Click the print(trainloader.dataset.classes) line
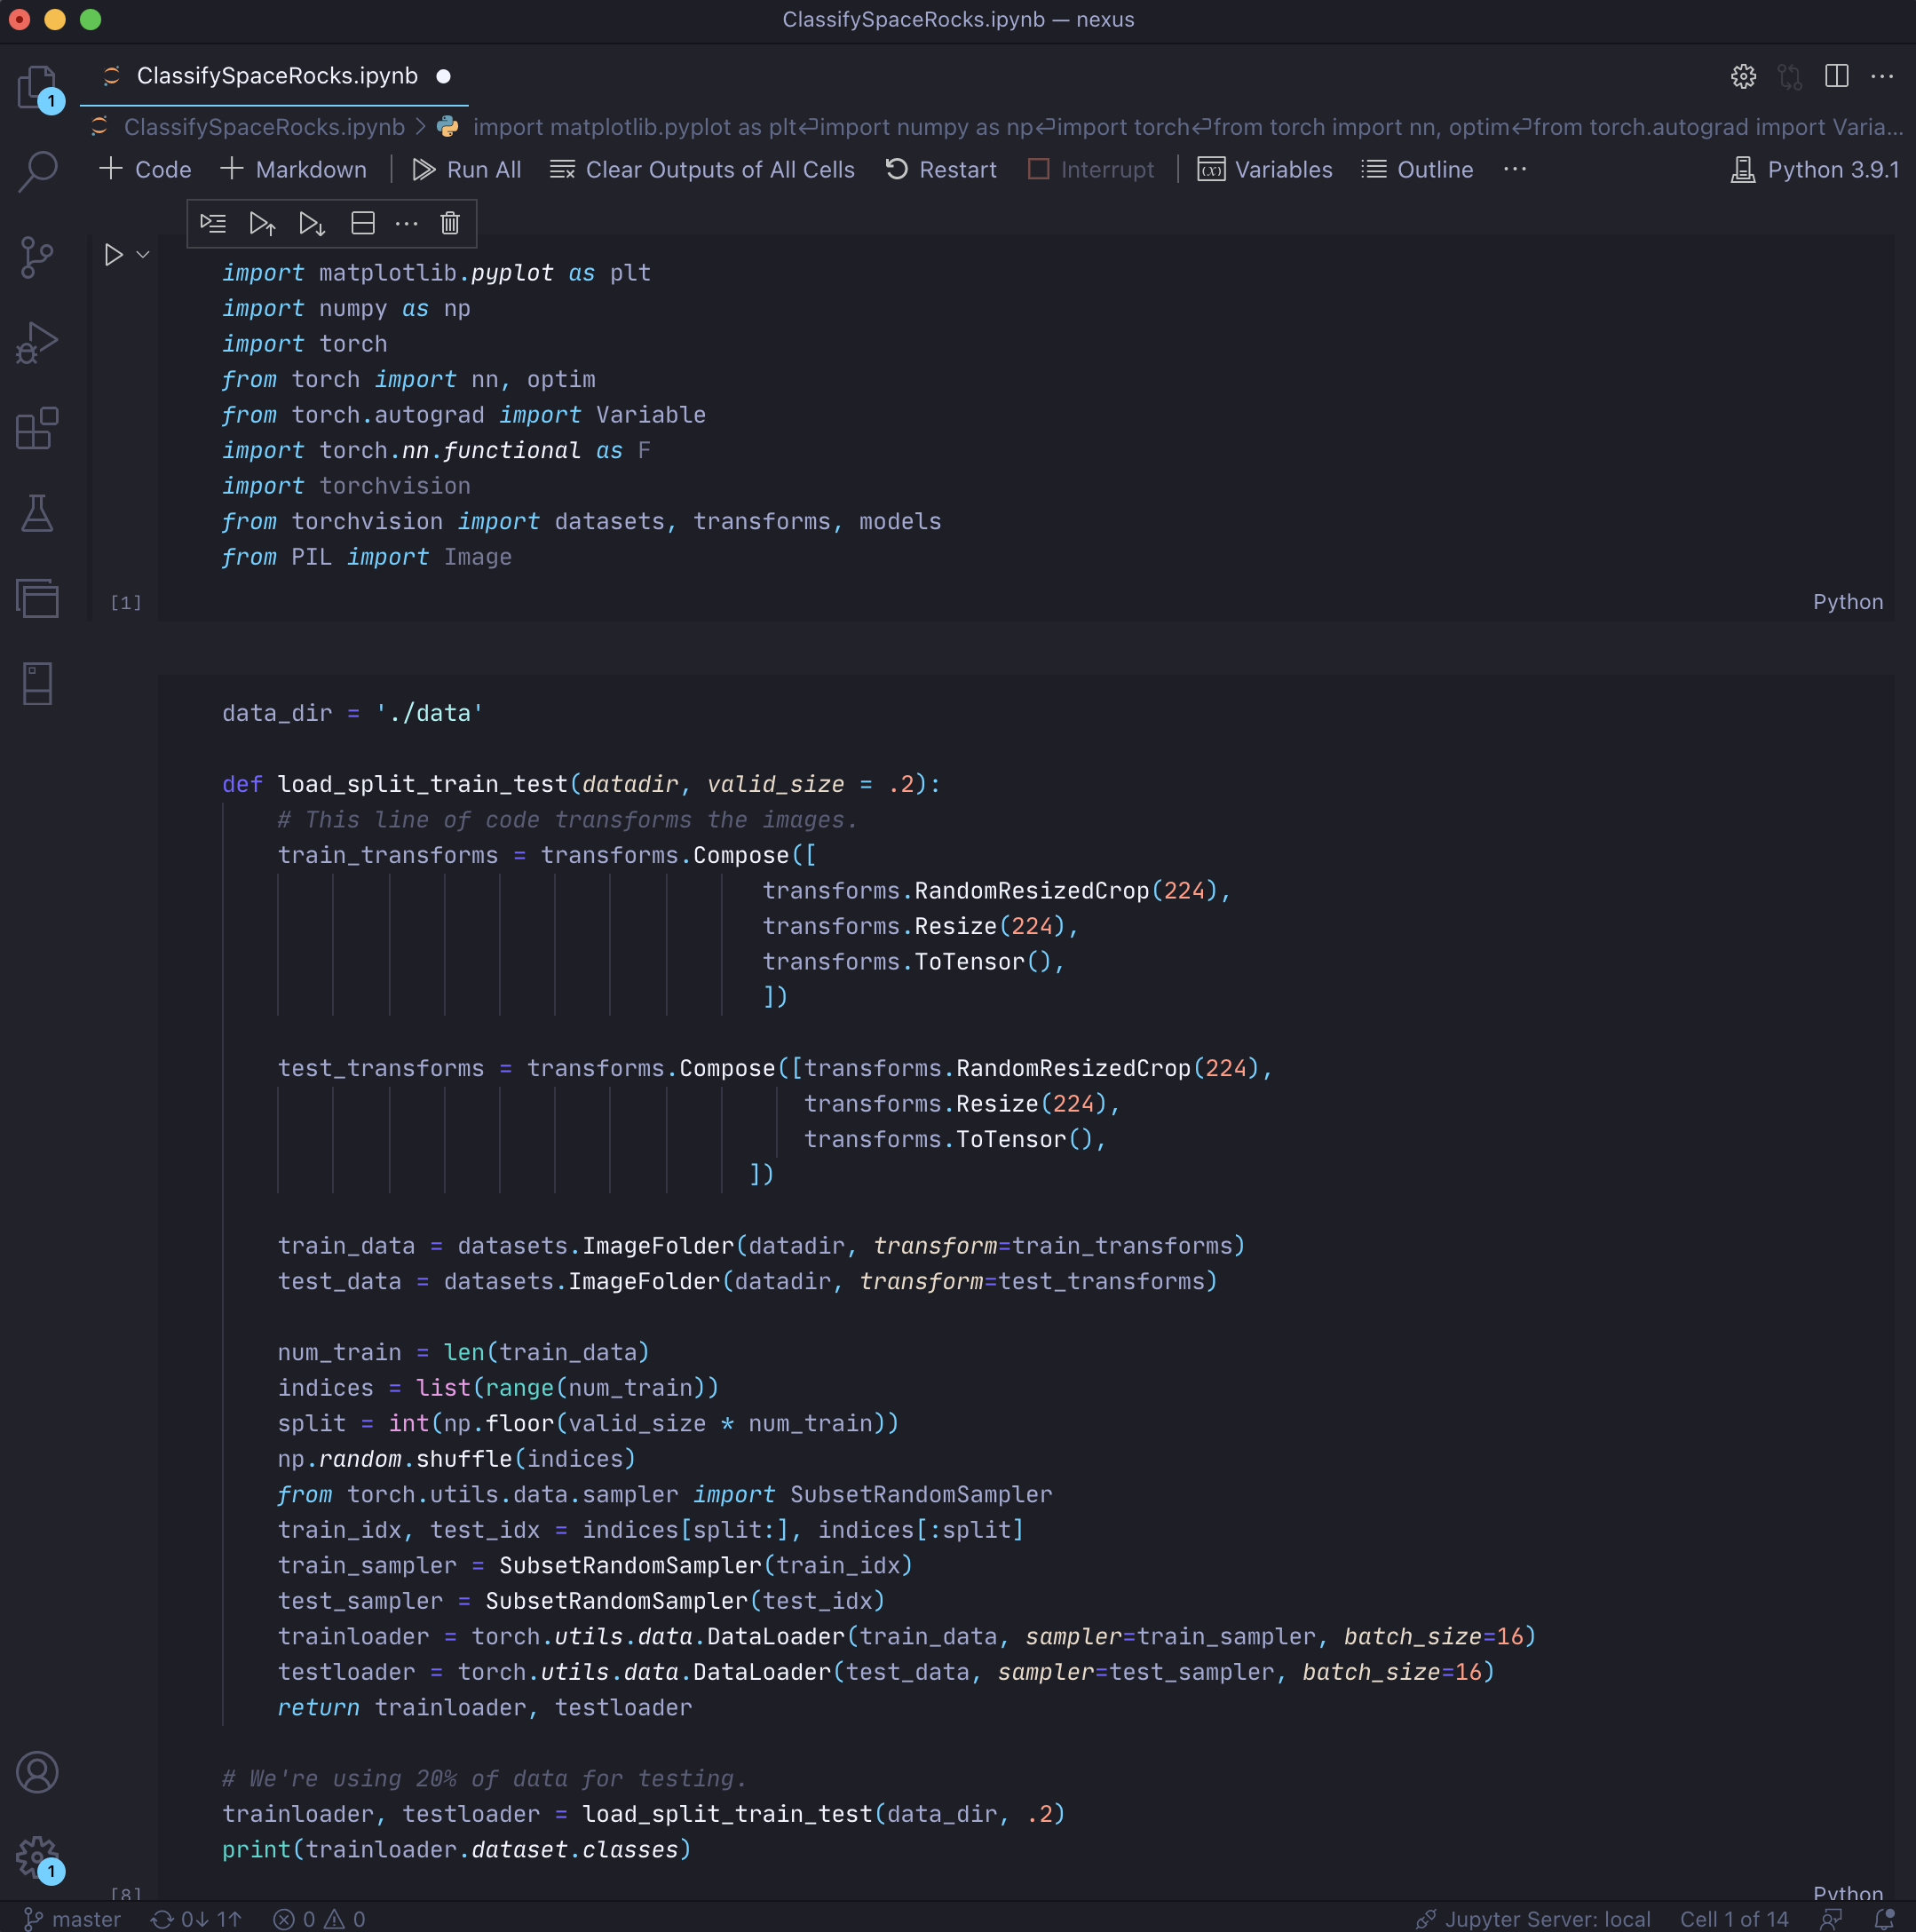This screenshot has height=1932, width=1916. (x=456, y=1849)
